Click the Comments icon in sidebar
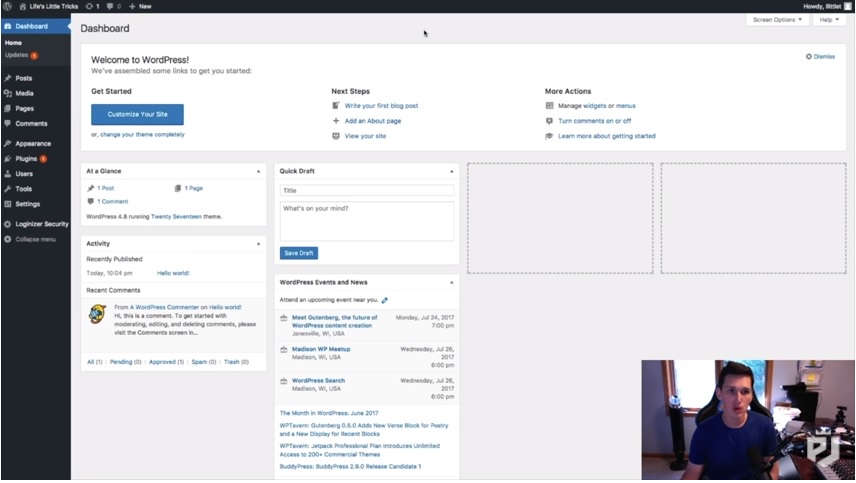Image resolution: width=856 pixels, height=483 pixels. [8, 123]
